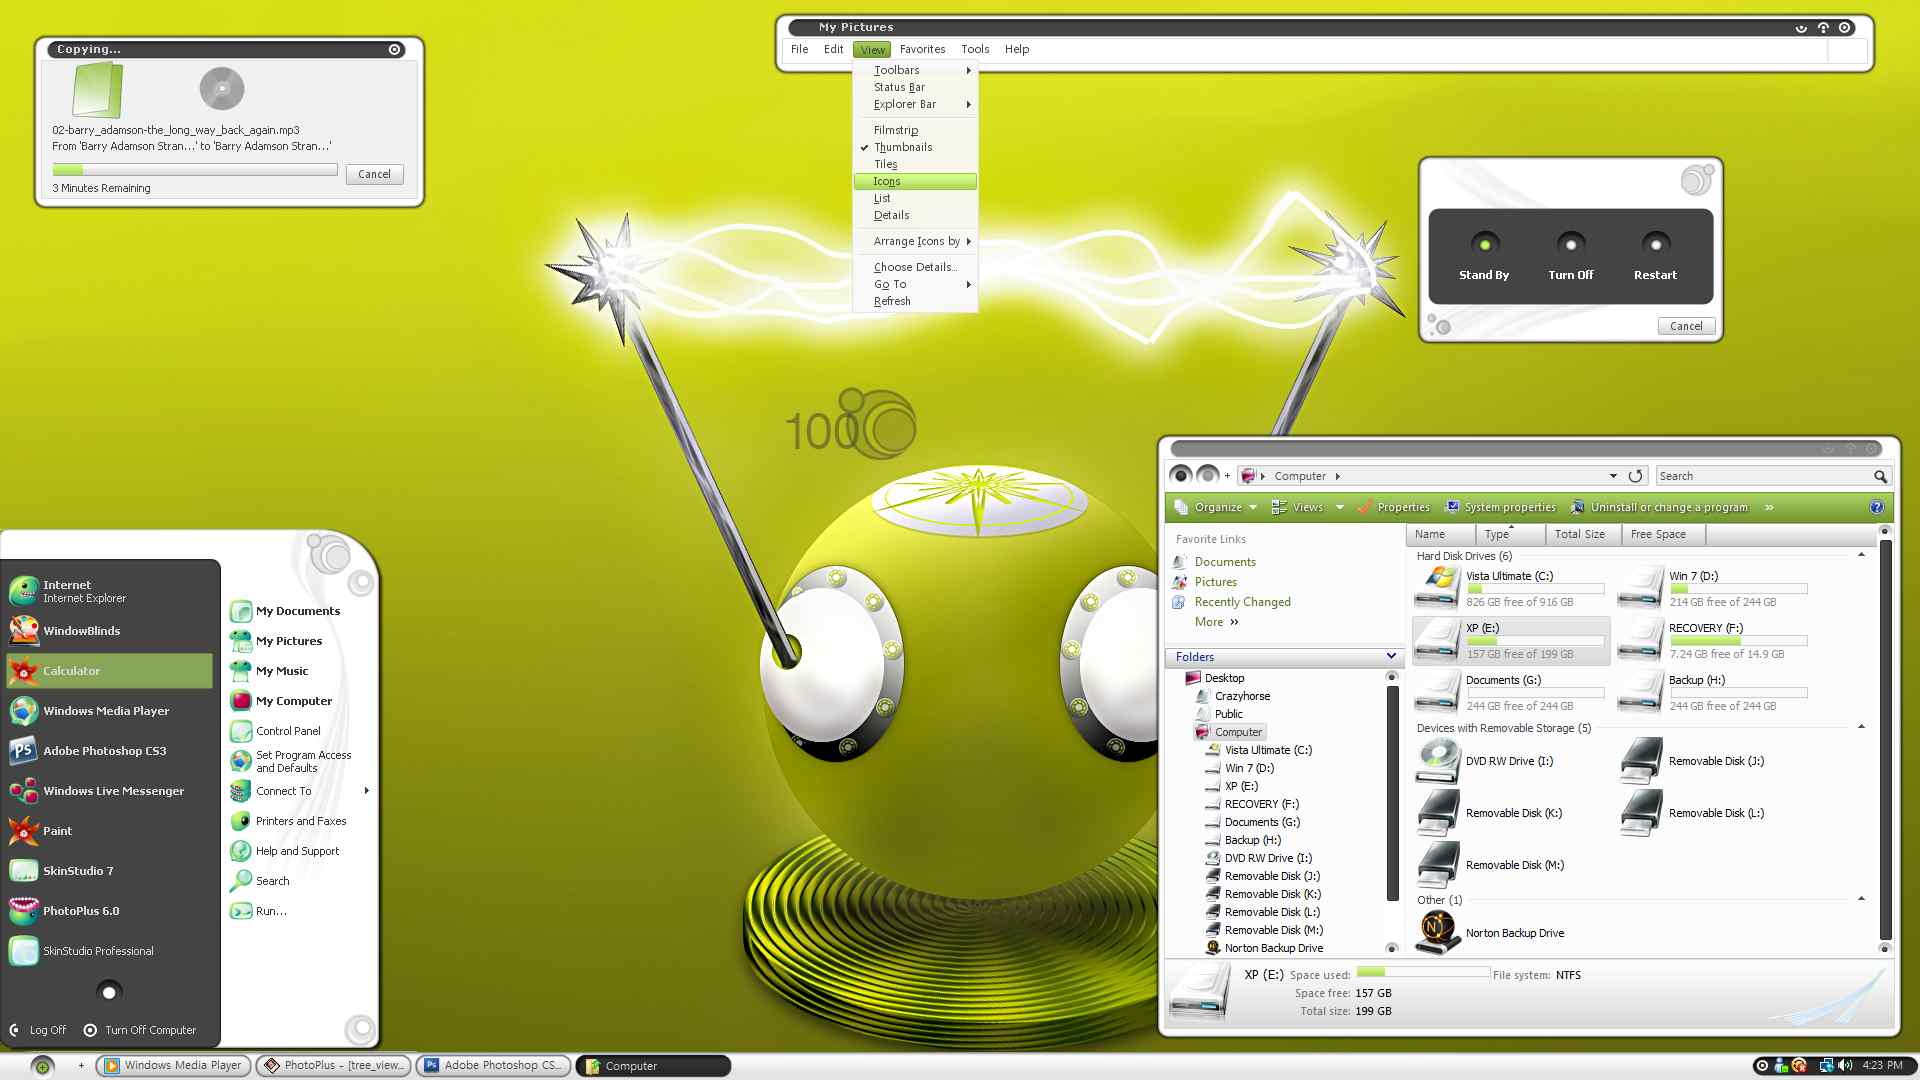
Task: Click Turn Off Computer in Start menu
Action: click(140, 1030)
